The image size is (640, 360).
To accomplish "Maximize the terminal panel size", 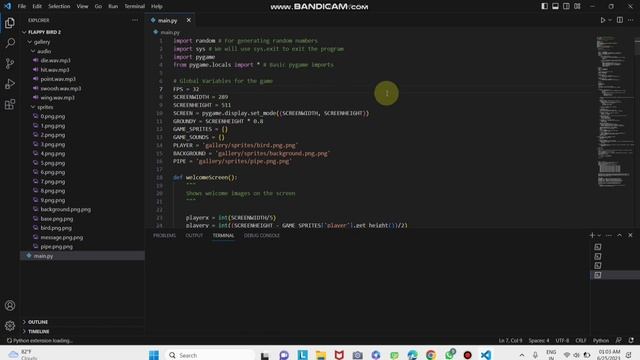I will pyautogui.click(x=620, y=236).
